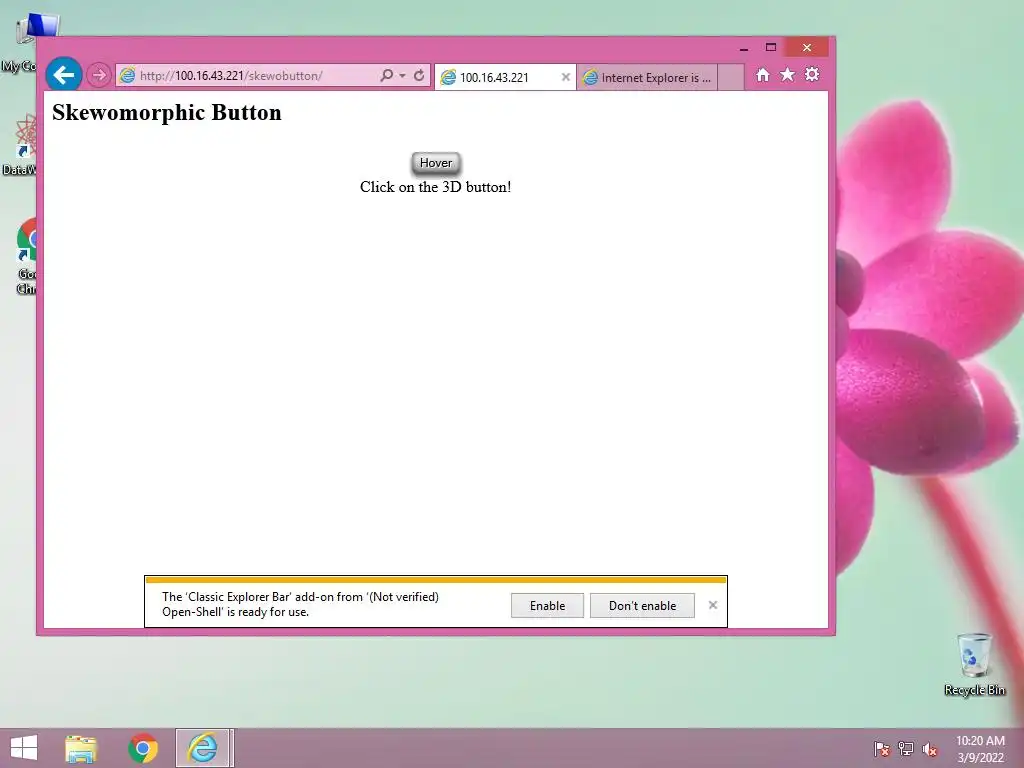Click the text 'Click on the 3D button!'

click(436, 187)
